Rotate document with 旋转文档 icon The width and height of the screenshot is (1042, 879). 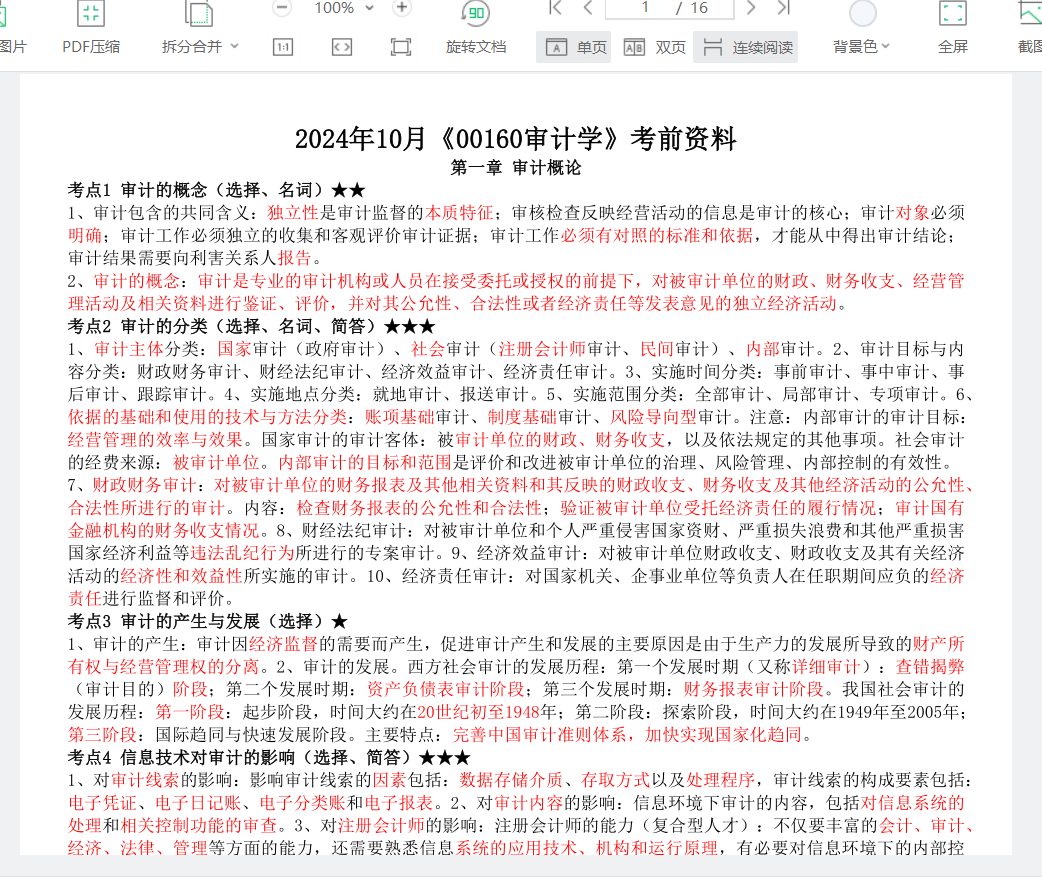point(475,13)
